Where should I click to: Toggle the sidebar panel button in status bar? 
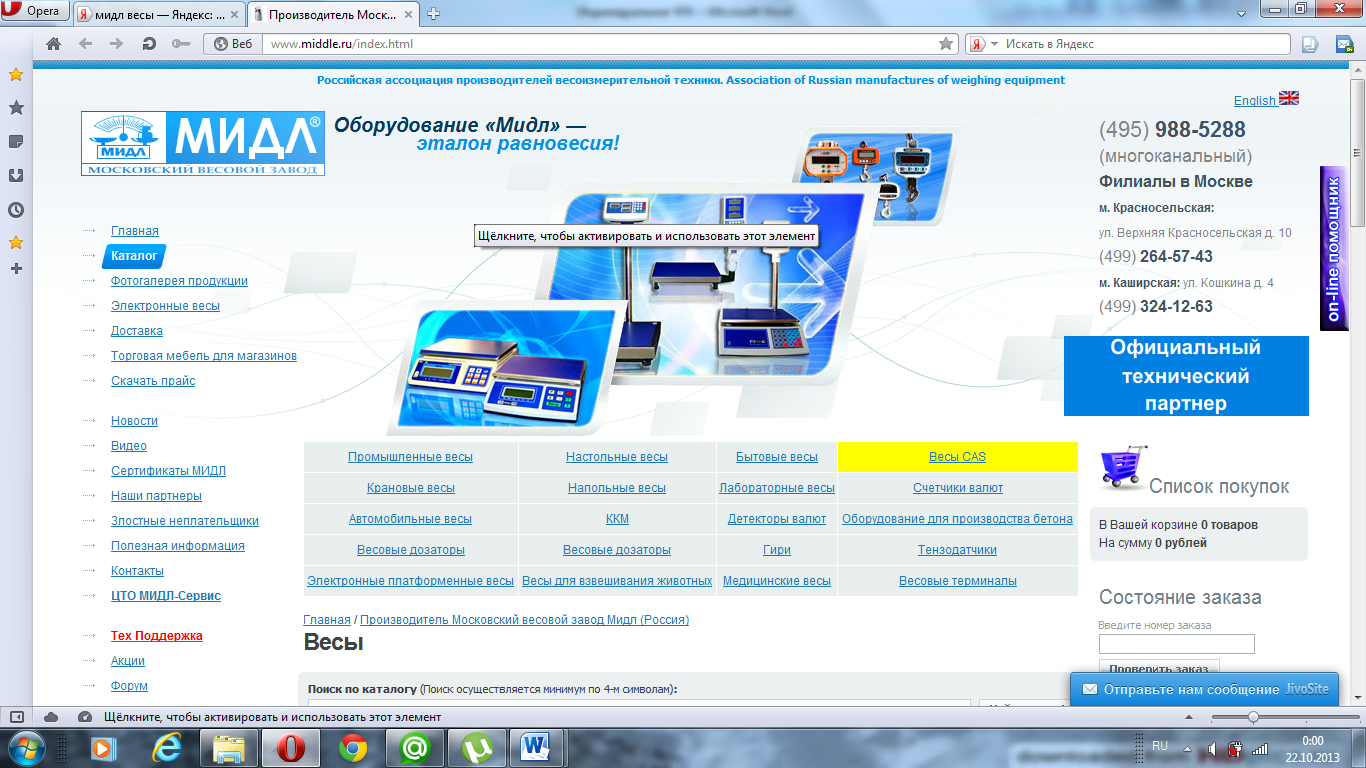[17, 717]
